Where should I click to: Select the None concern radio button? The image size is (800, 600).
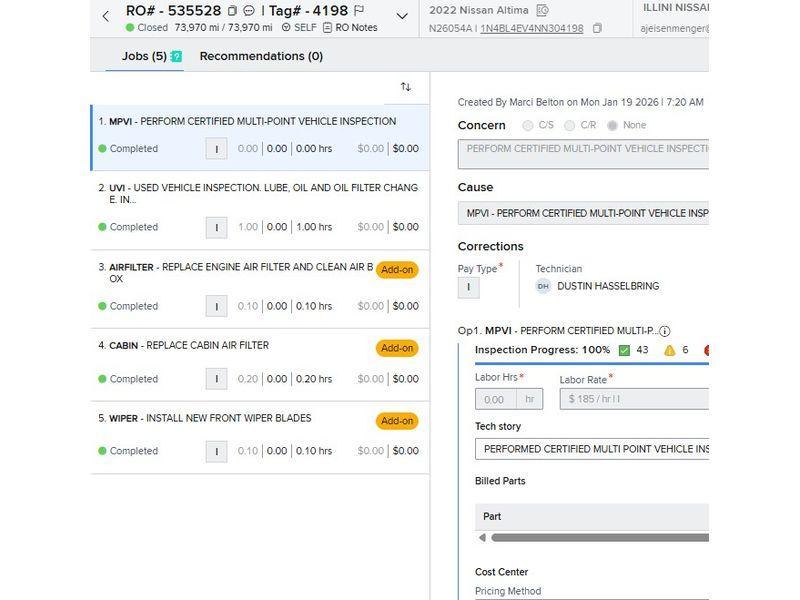point(612,125)
